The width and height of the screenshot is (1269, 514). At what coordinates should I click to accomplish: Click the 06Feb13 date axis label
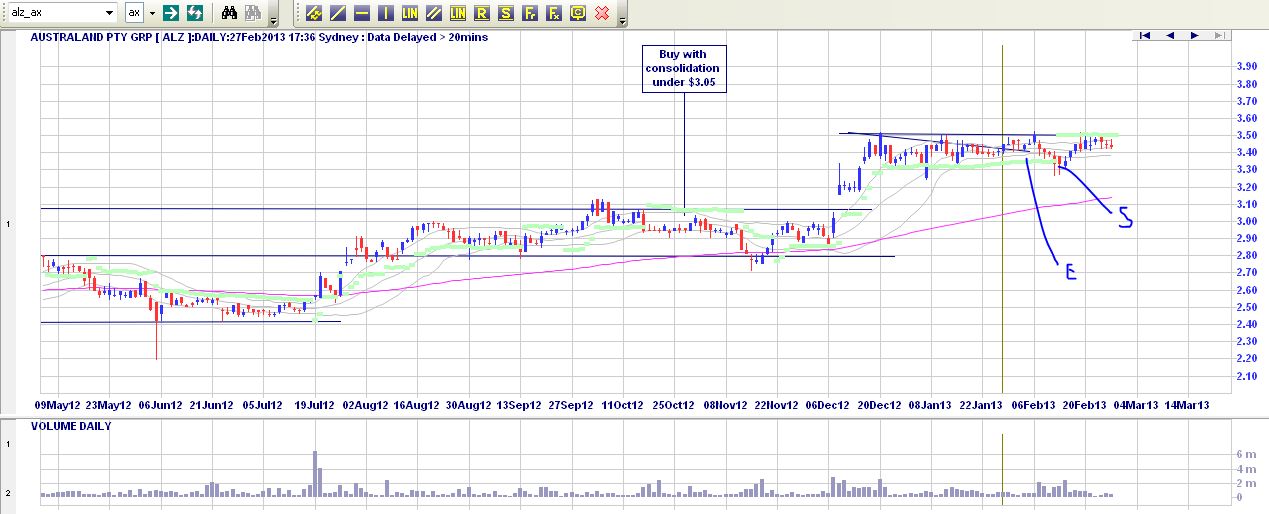point(1034,406)
